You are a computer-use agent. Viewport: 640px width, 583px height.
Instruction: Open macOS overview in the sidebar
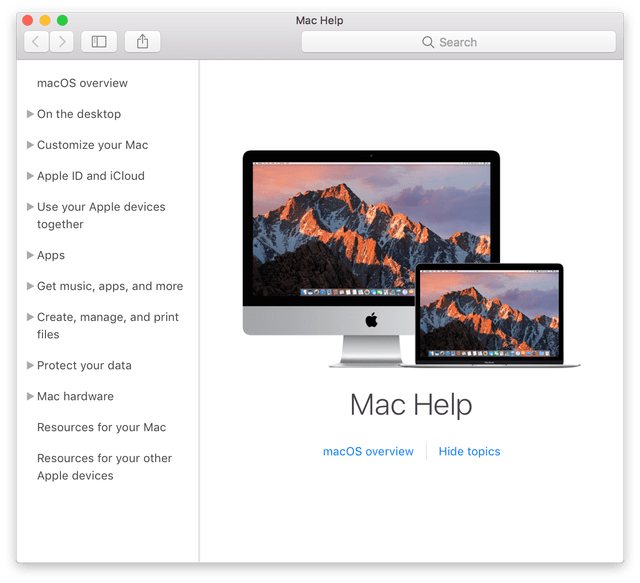(x=82, y=83)
